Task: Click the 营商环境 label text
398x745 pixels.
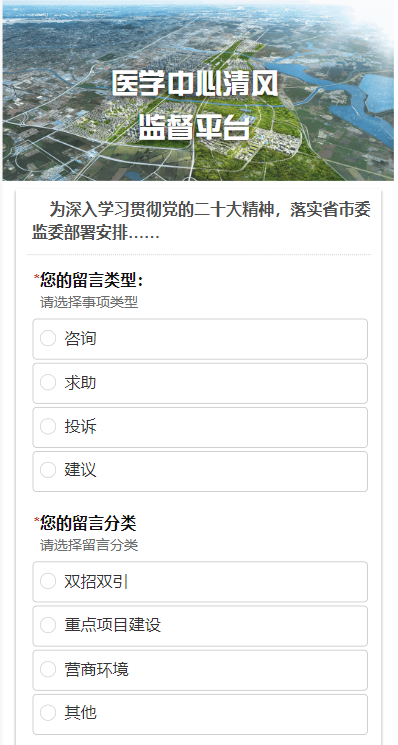Action: coord(96,669)
